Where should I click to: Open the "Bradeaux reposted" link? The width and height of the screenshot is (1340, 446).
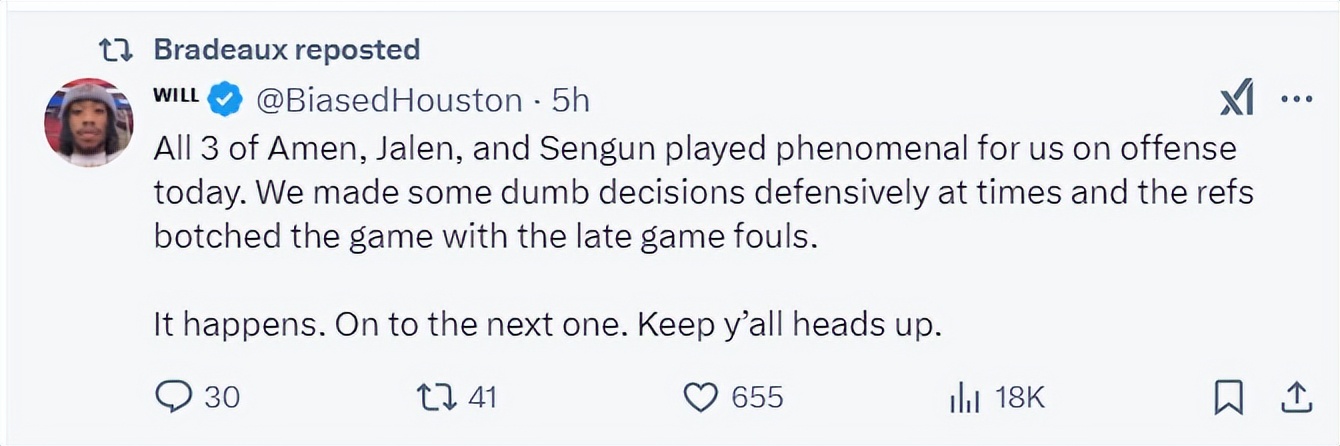coord(286,49)
